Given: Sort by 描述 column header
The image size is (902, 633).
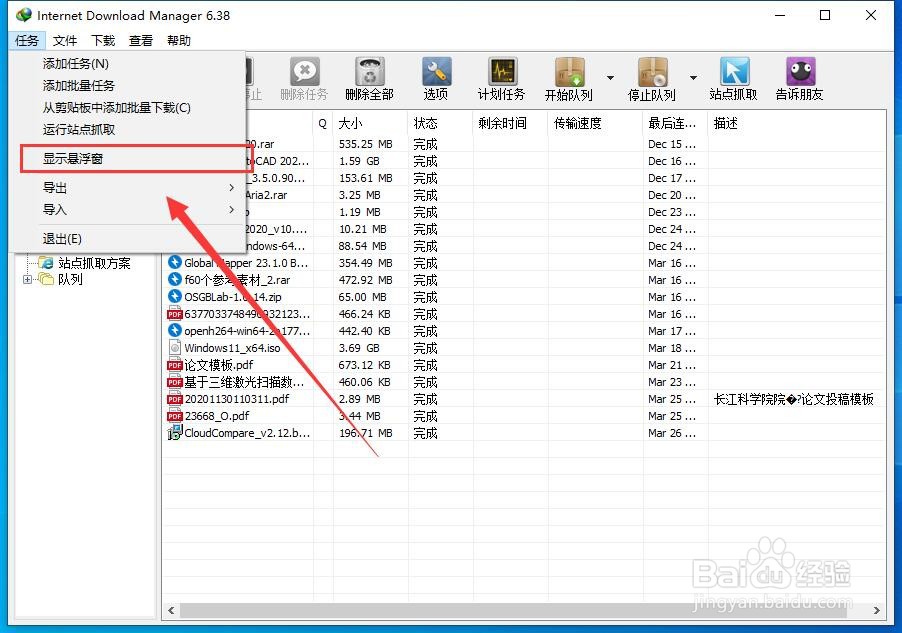Looking at the screenshot, I should (796, 123).
